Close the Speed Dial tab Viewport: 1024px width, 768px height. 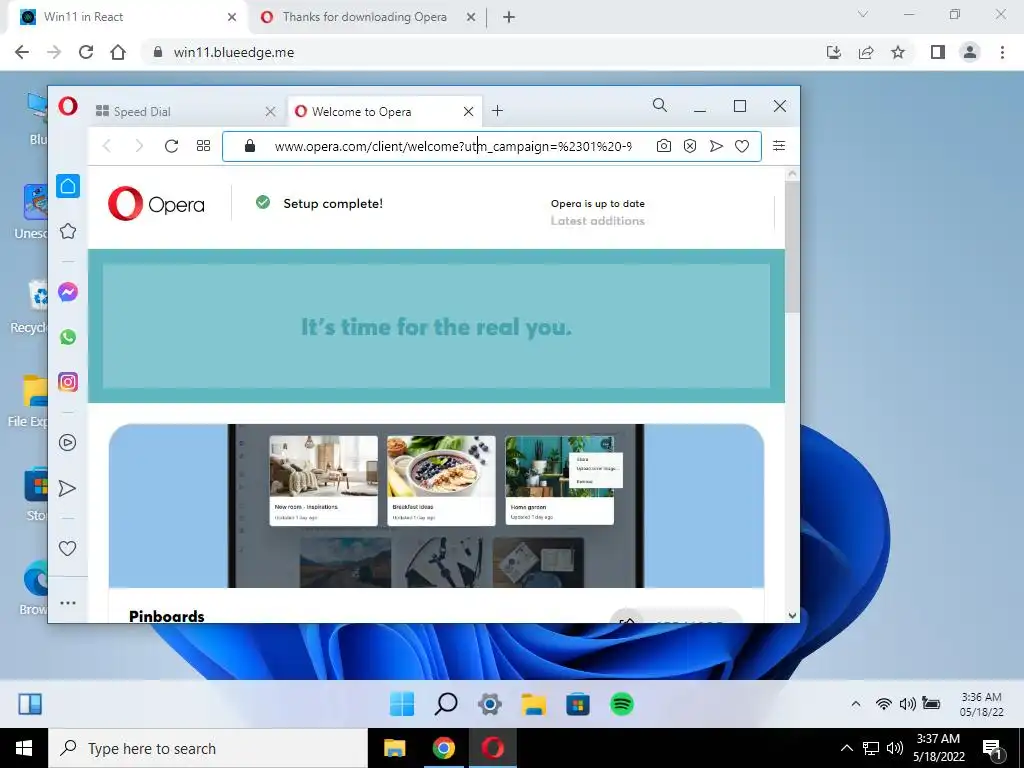270,112
